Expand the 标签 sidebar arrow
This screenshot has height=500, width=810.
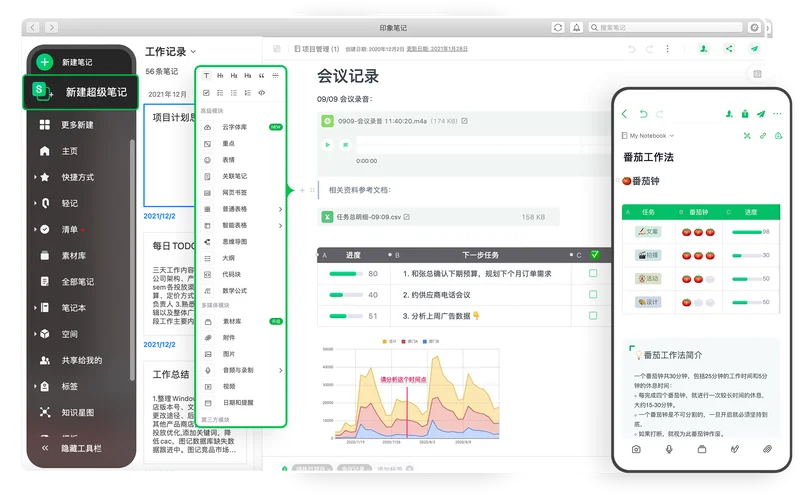35,386
